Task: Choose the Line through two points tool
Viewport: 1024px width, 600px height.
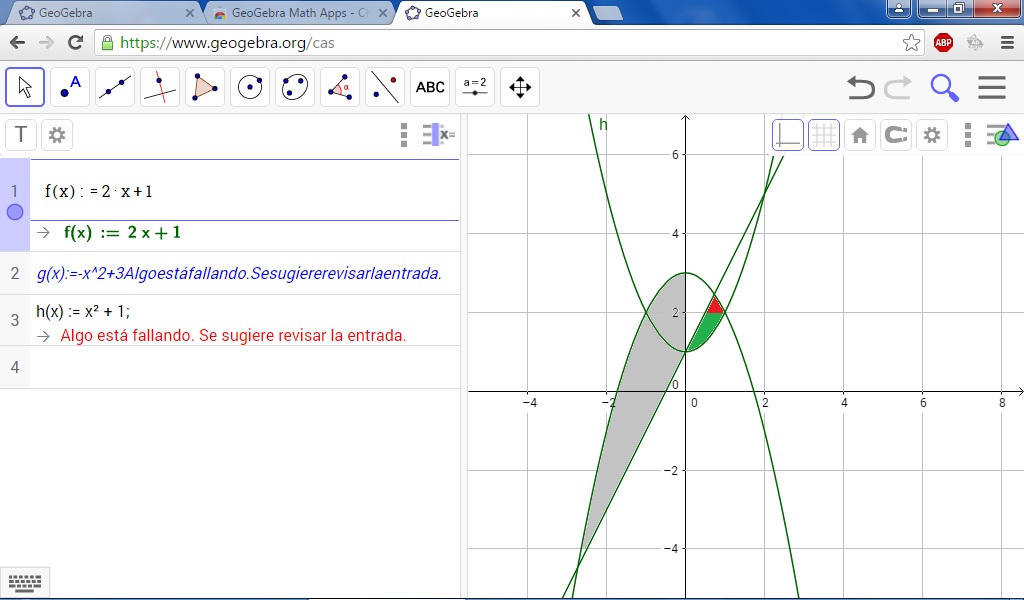Action: (115, 87)
